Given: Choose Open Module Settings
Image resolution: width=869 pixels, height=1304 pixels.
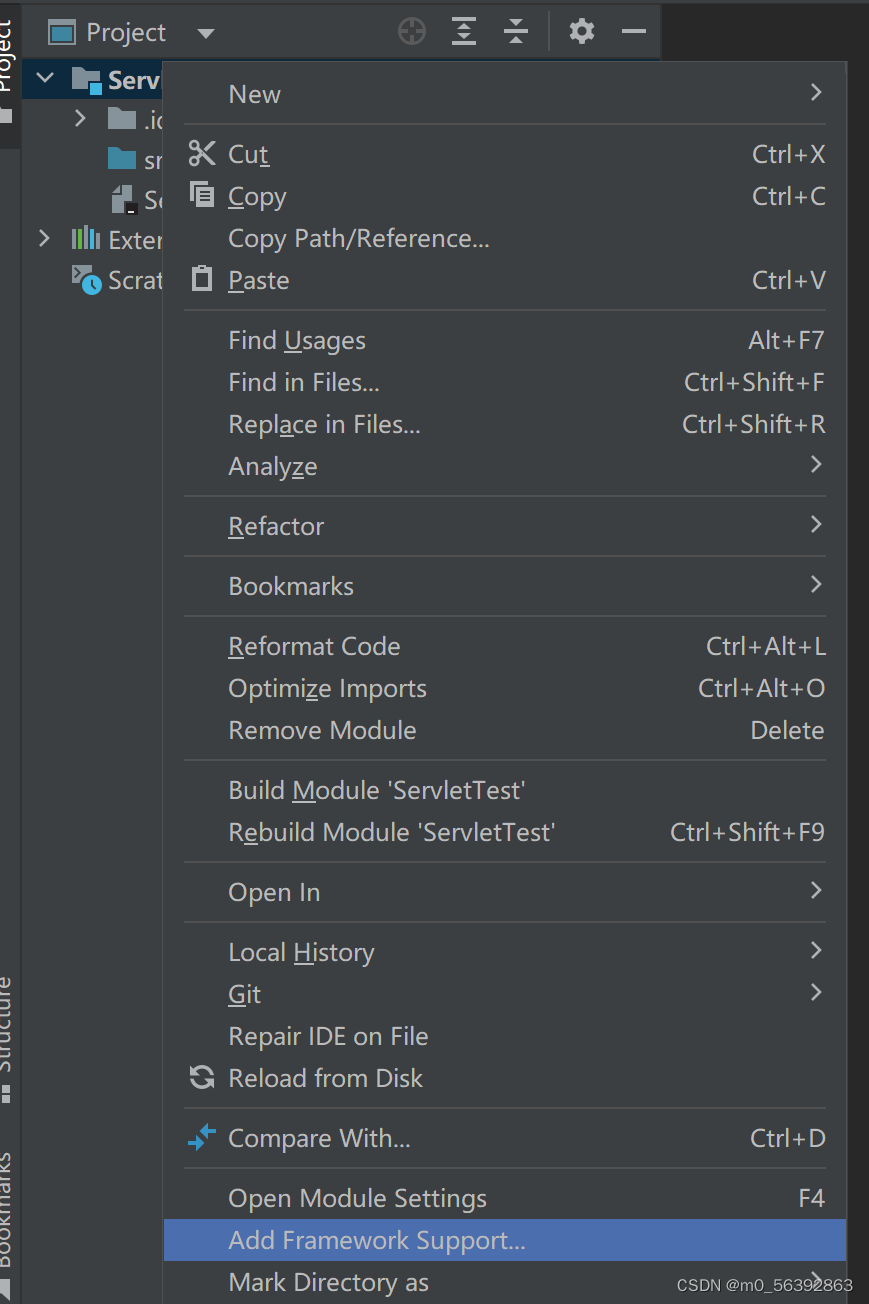Looking at the screenshot, I should (505, 1198).
